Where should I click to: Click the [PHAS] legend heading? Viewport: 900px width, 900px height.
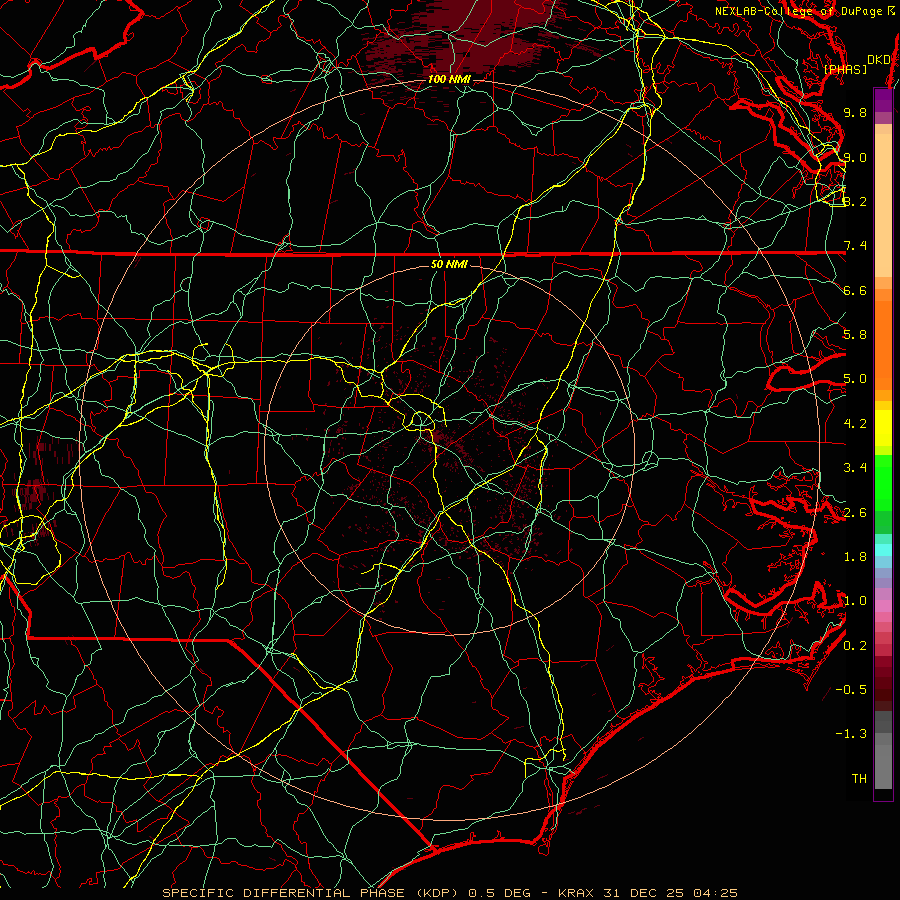coord(845,69)
